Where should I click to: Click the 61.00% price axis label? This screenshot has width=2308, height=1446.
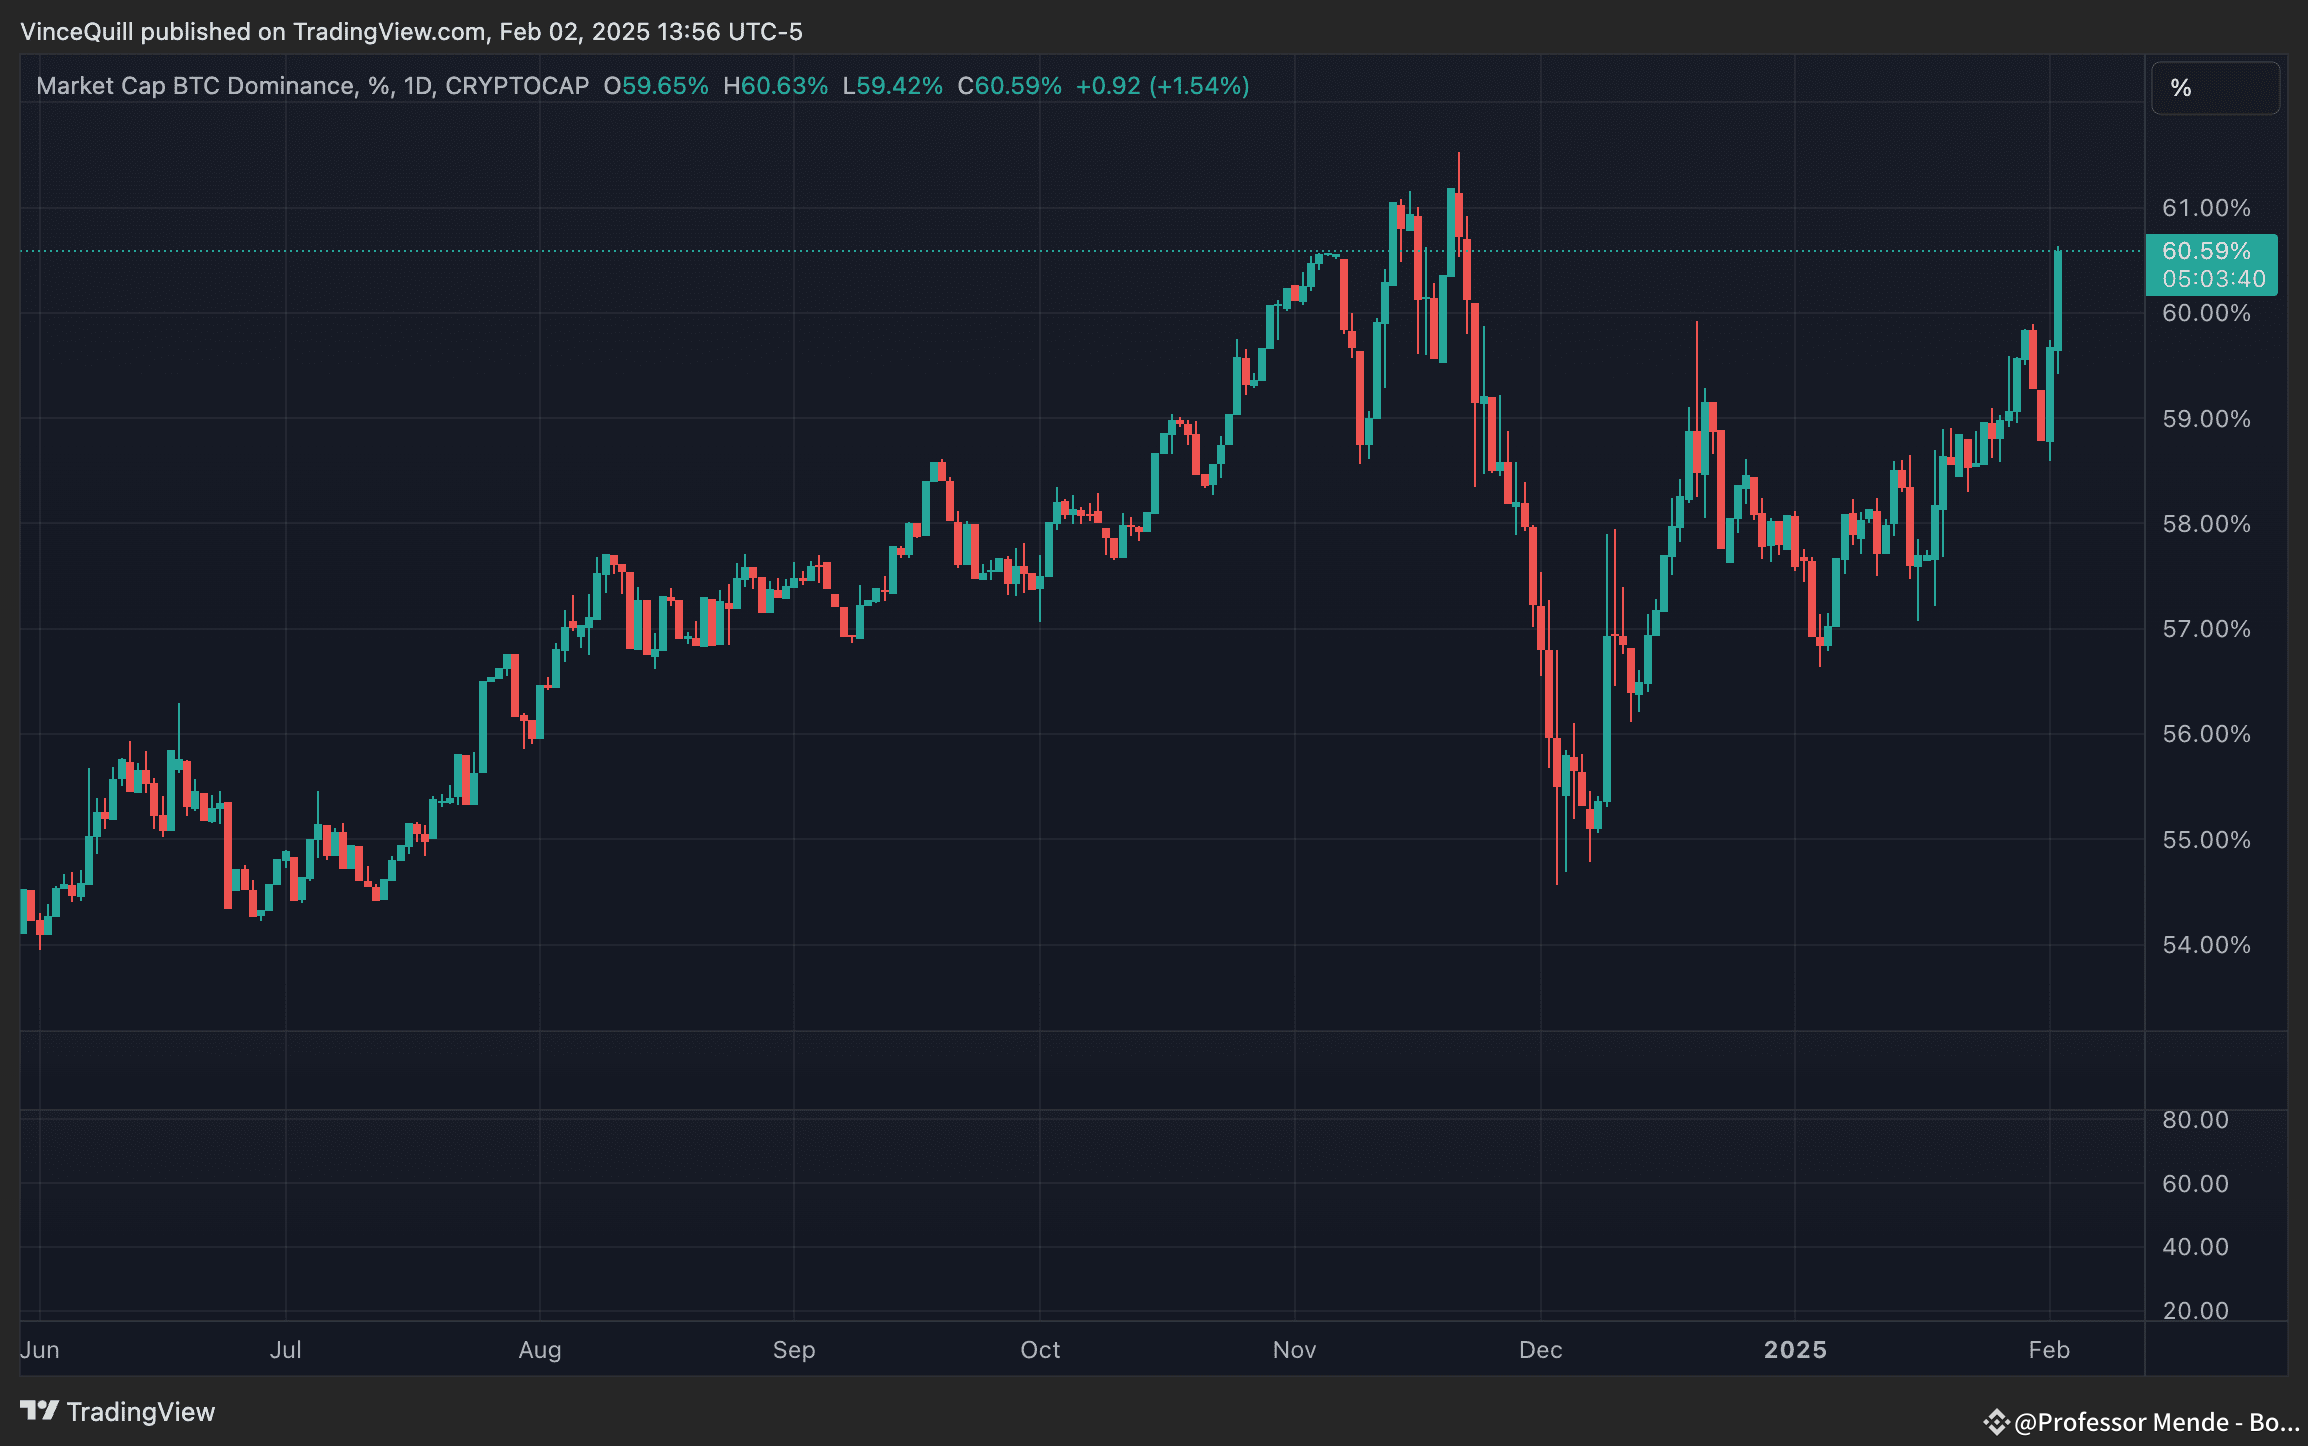click(x=2206, y=208)
